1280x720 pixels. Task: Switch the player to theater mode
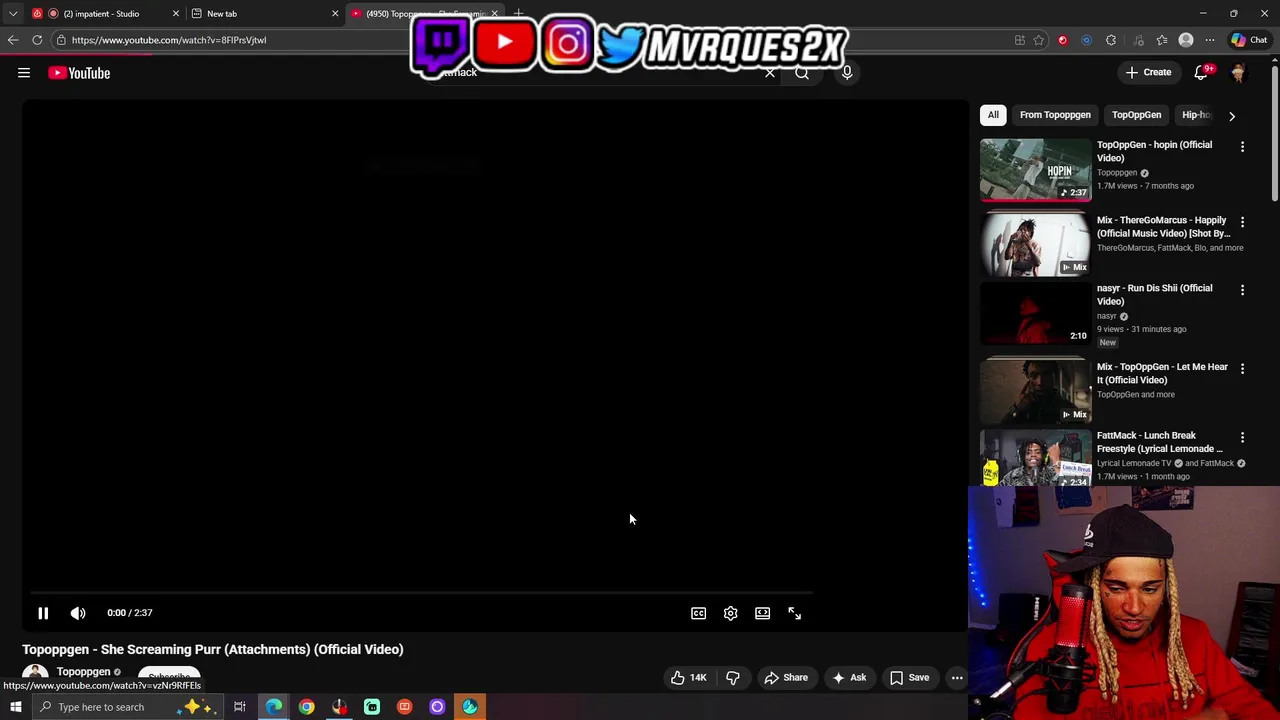(x=762, y=613)
